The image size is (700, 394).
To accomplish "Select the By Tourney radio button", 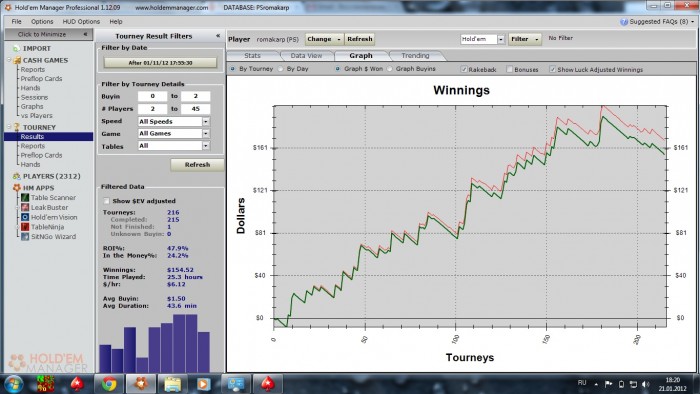I will 233,69.
